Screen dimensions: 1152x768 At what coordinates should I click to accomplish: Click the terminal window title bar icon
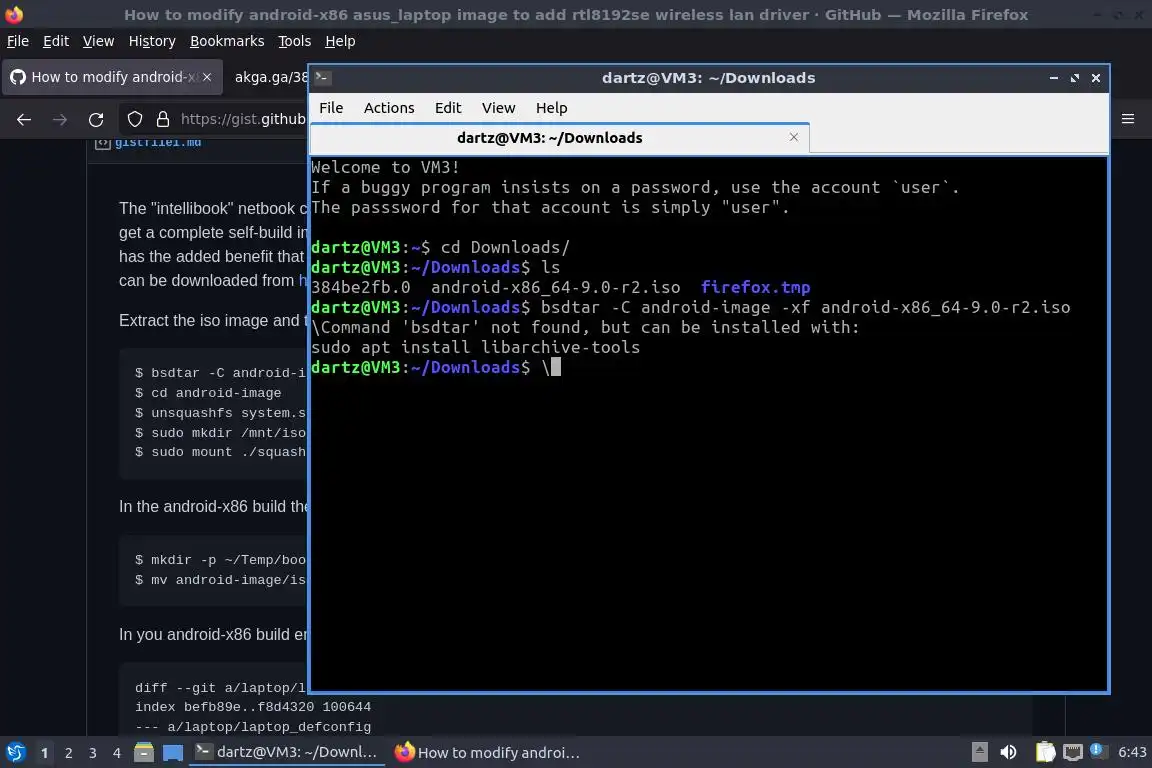(322, 78)
